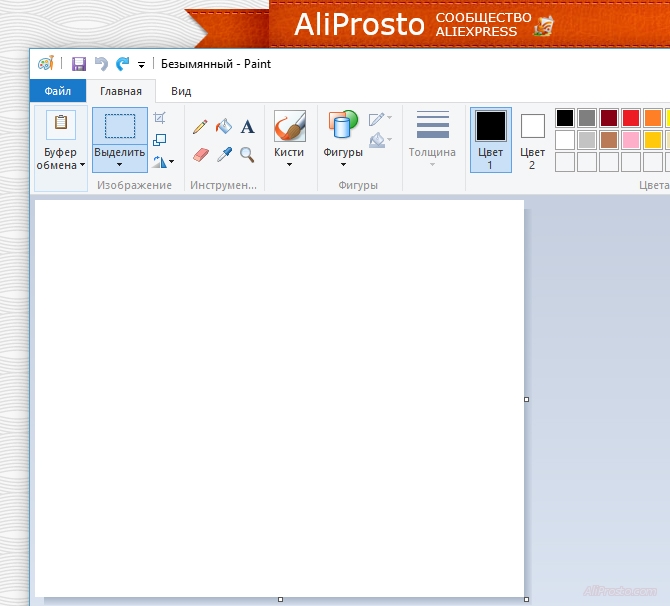670x606 pixels.
Task: Choose the Eraser tool
Action: tap(200, 155)
